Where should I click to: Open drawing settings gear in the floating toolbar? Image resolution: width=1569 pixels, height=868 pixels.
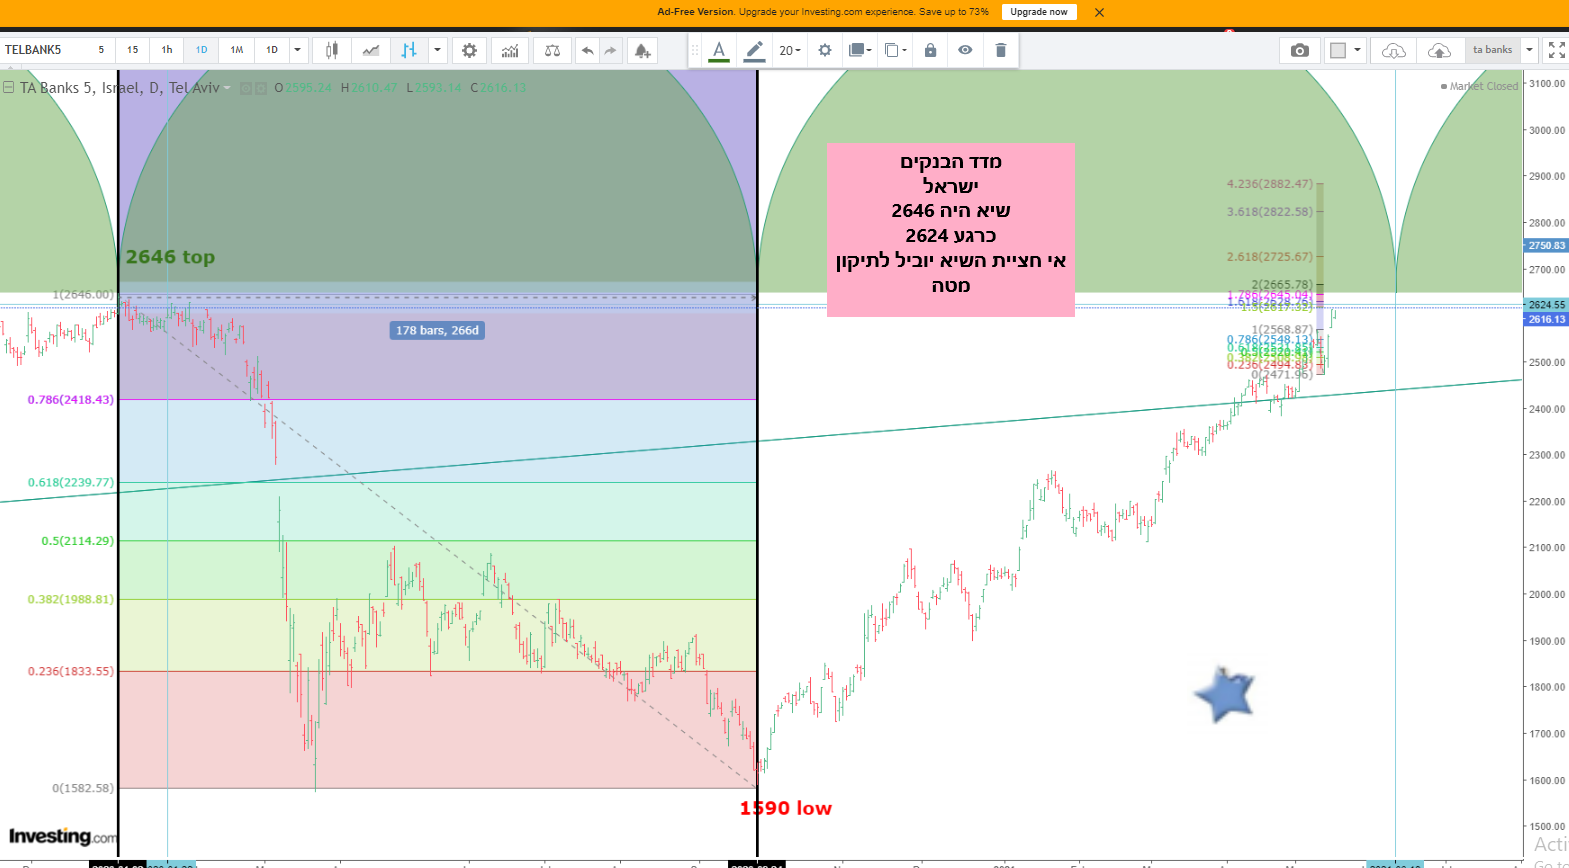pyautogui.click(x=825, y=50)
